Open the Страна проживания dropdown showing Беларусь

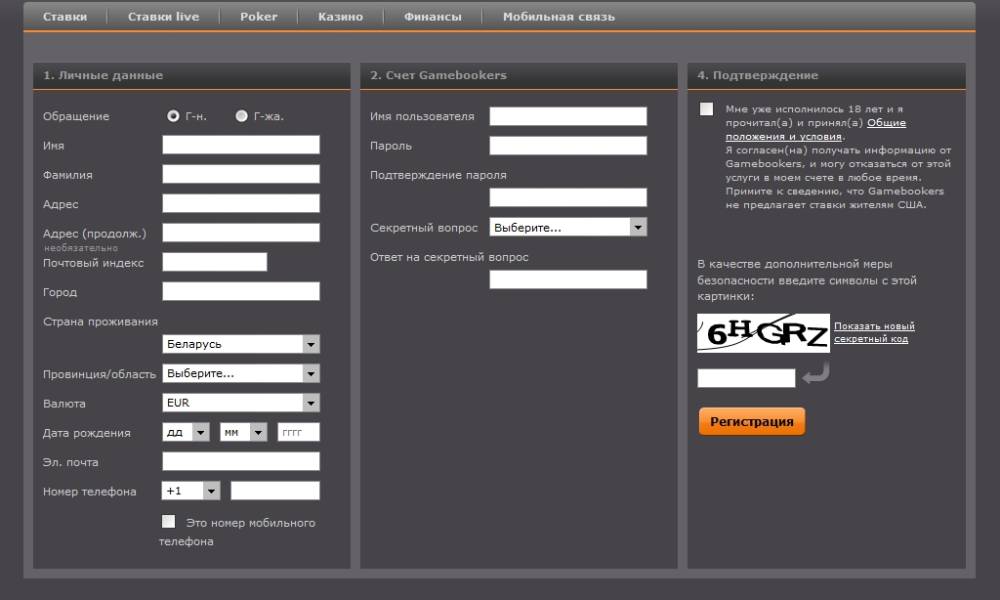click(x=241, y=344)
